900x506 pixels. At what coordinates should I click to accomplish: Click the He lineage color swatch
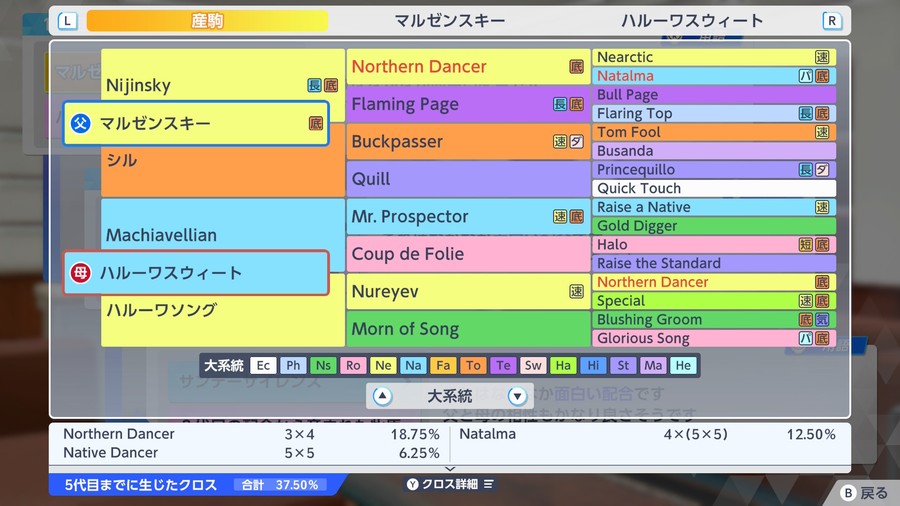click(x=683, y=365)
